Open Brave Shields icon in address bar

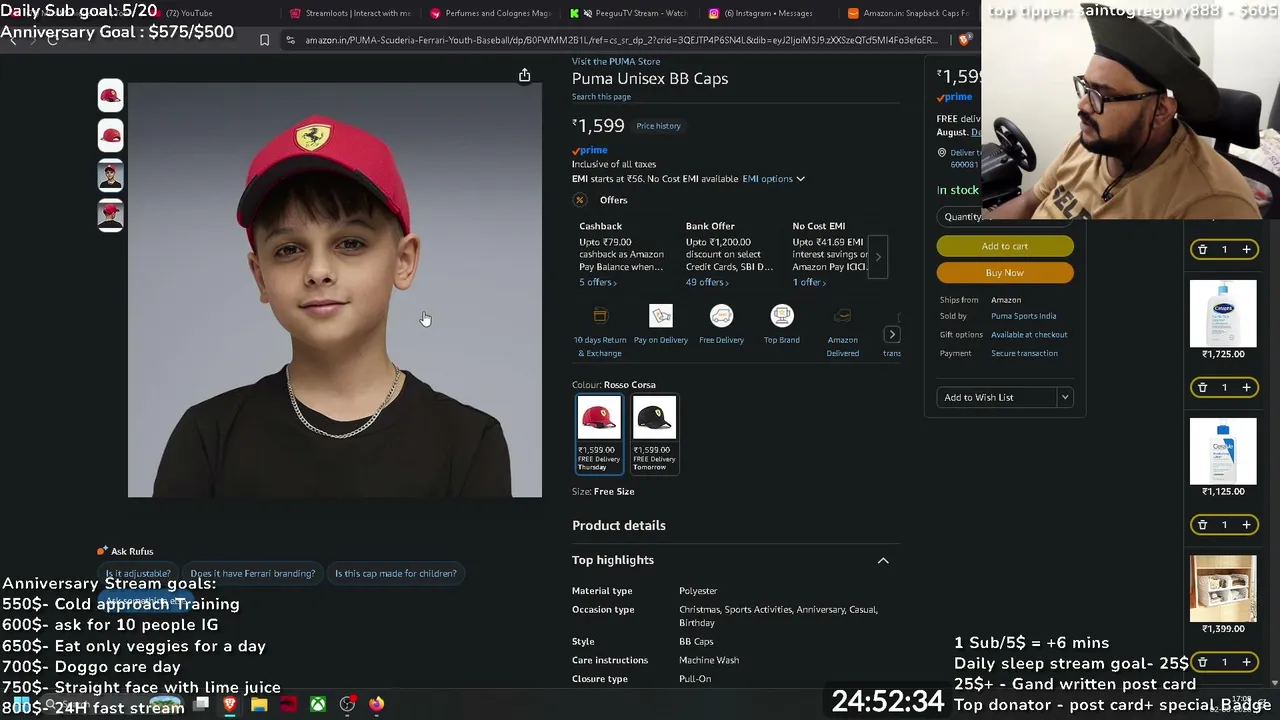[964, 40]
